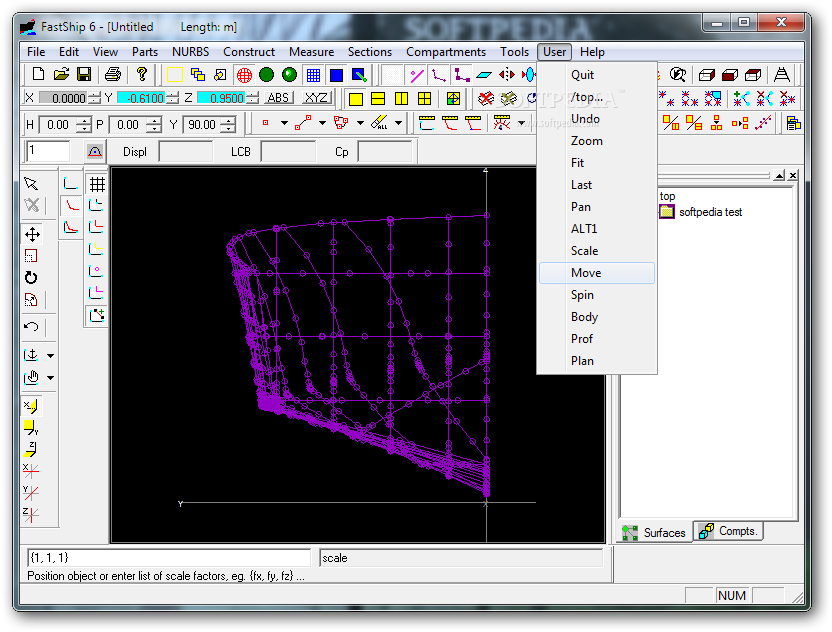The image size is (832, 632).
Task: Choose Move from the User menu
Action: point(596,273)
